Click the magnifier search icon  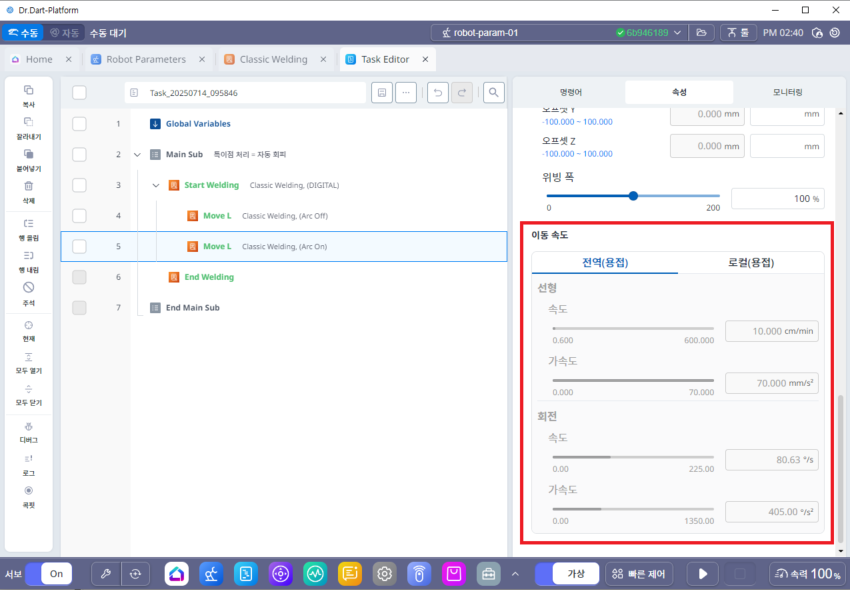click(493, 93)
